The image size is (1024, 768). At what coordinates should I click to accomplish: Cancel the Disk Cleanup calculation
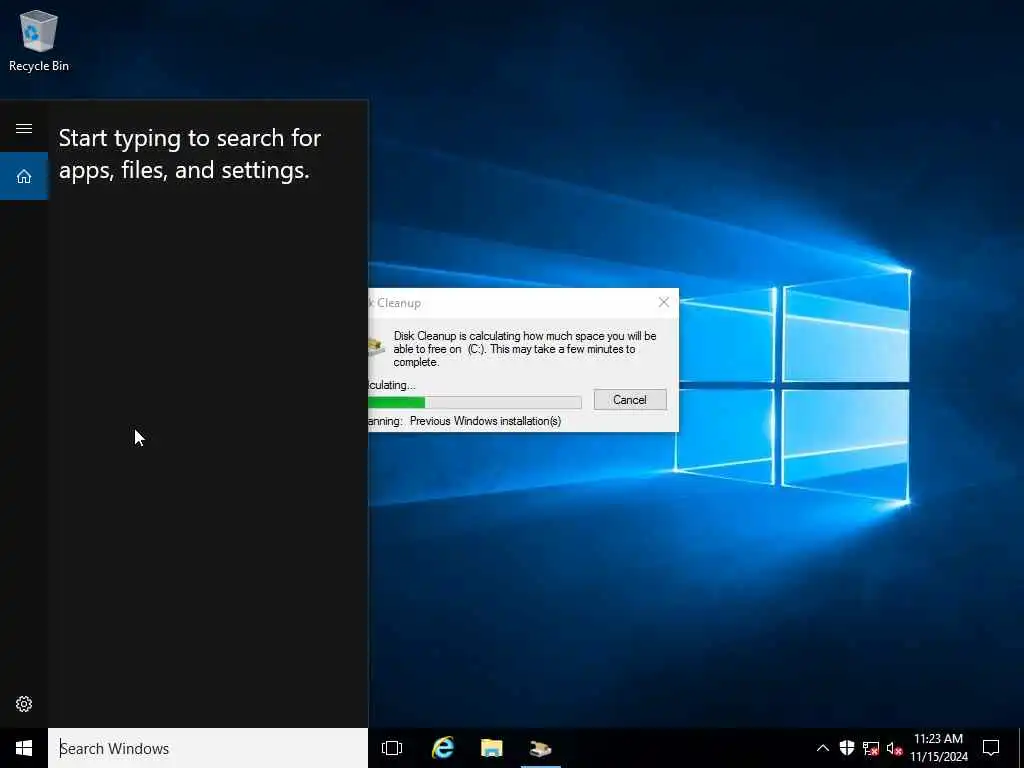point(630,400)
